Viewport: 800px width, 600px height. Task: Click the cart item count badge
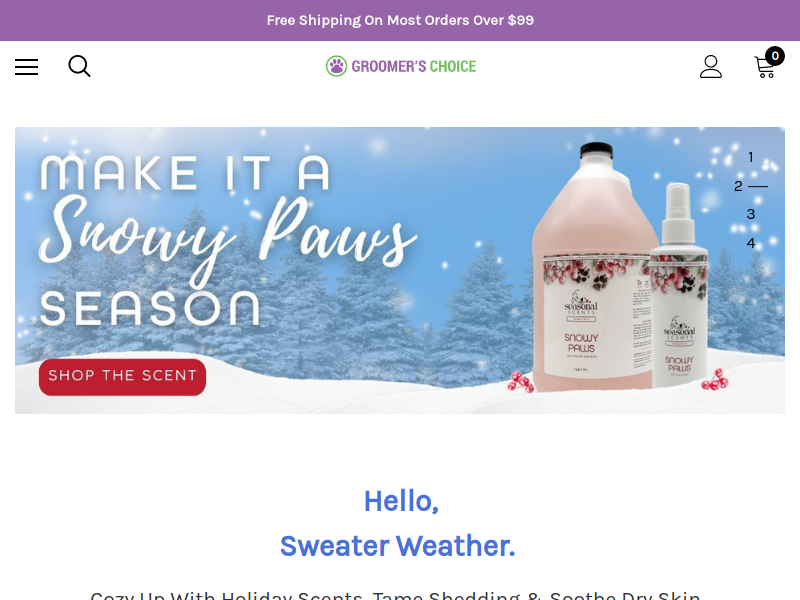775,56
